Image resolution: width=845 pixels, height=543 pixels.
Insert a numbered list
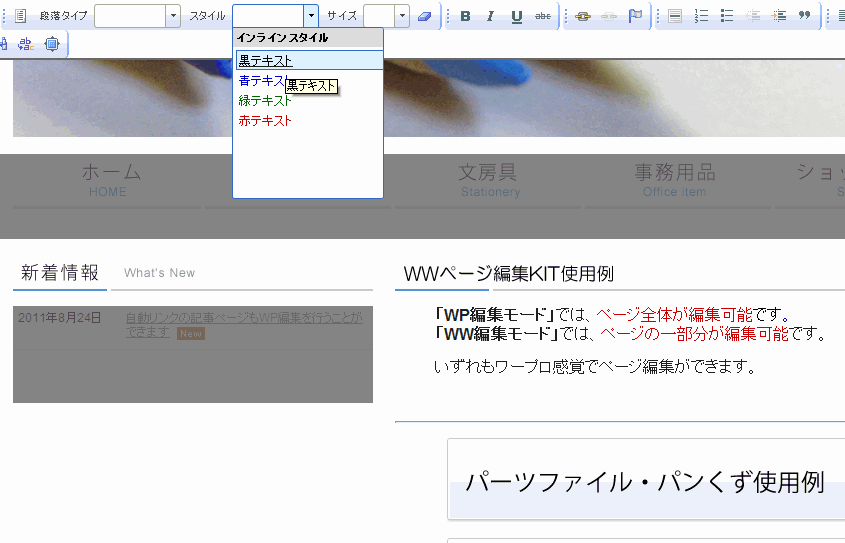(x=701, y=16)
